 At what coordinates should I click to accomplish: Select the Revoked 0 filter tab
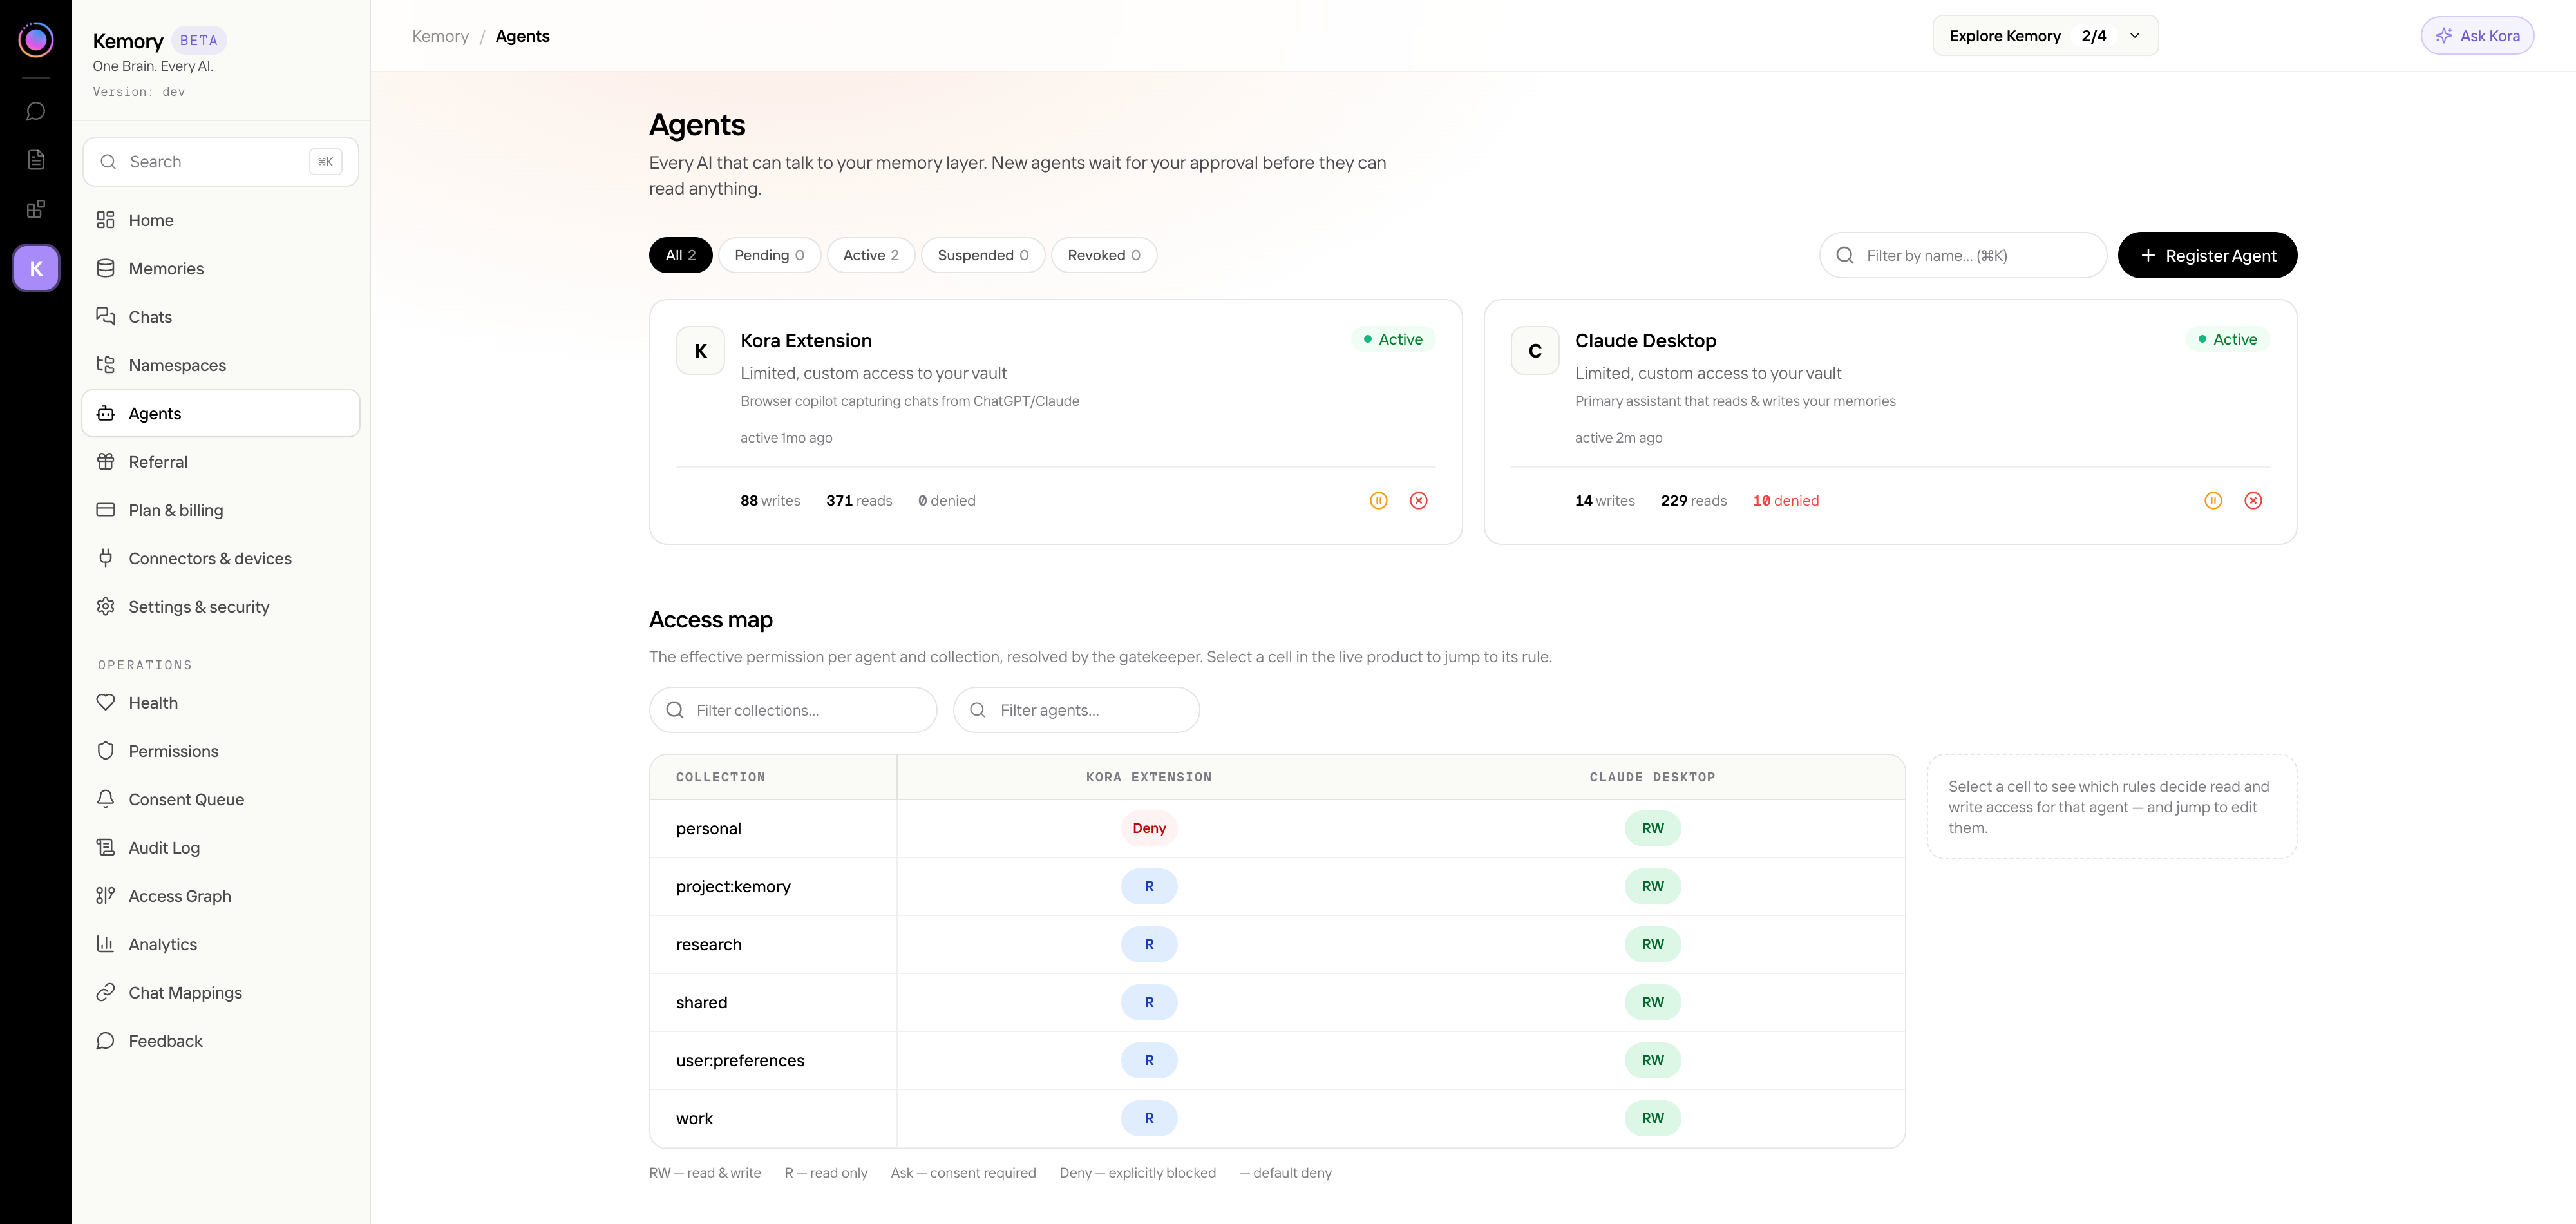click(x=1104, y=255)
